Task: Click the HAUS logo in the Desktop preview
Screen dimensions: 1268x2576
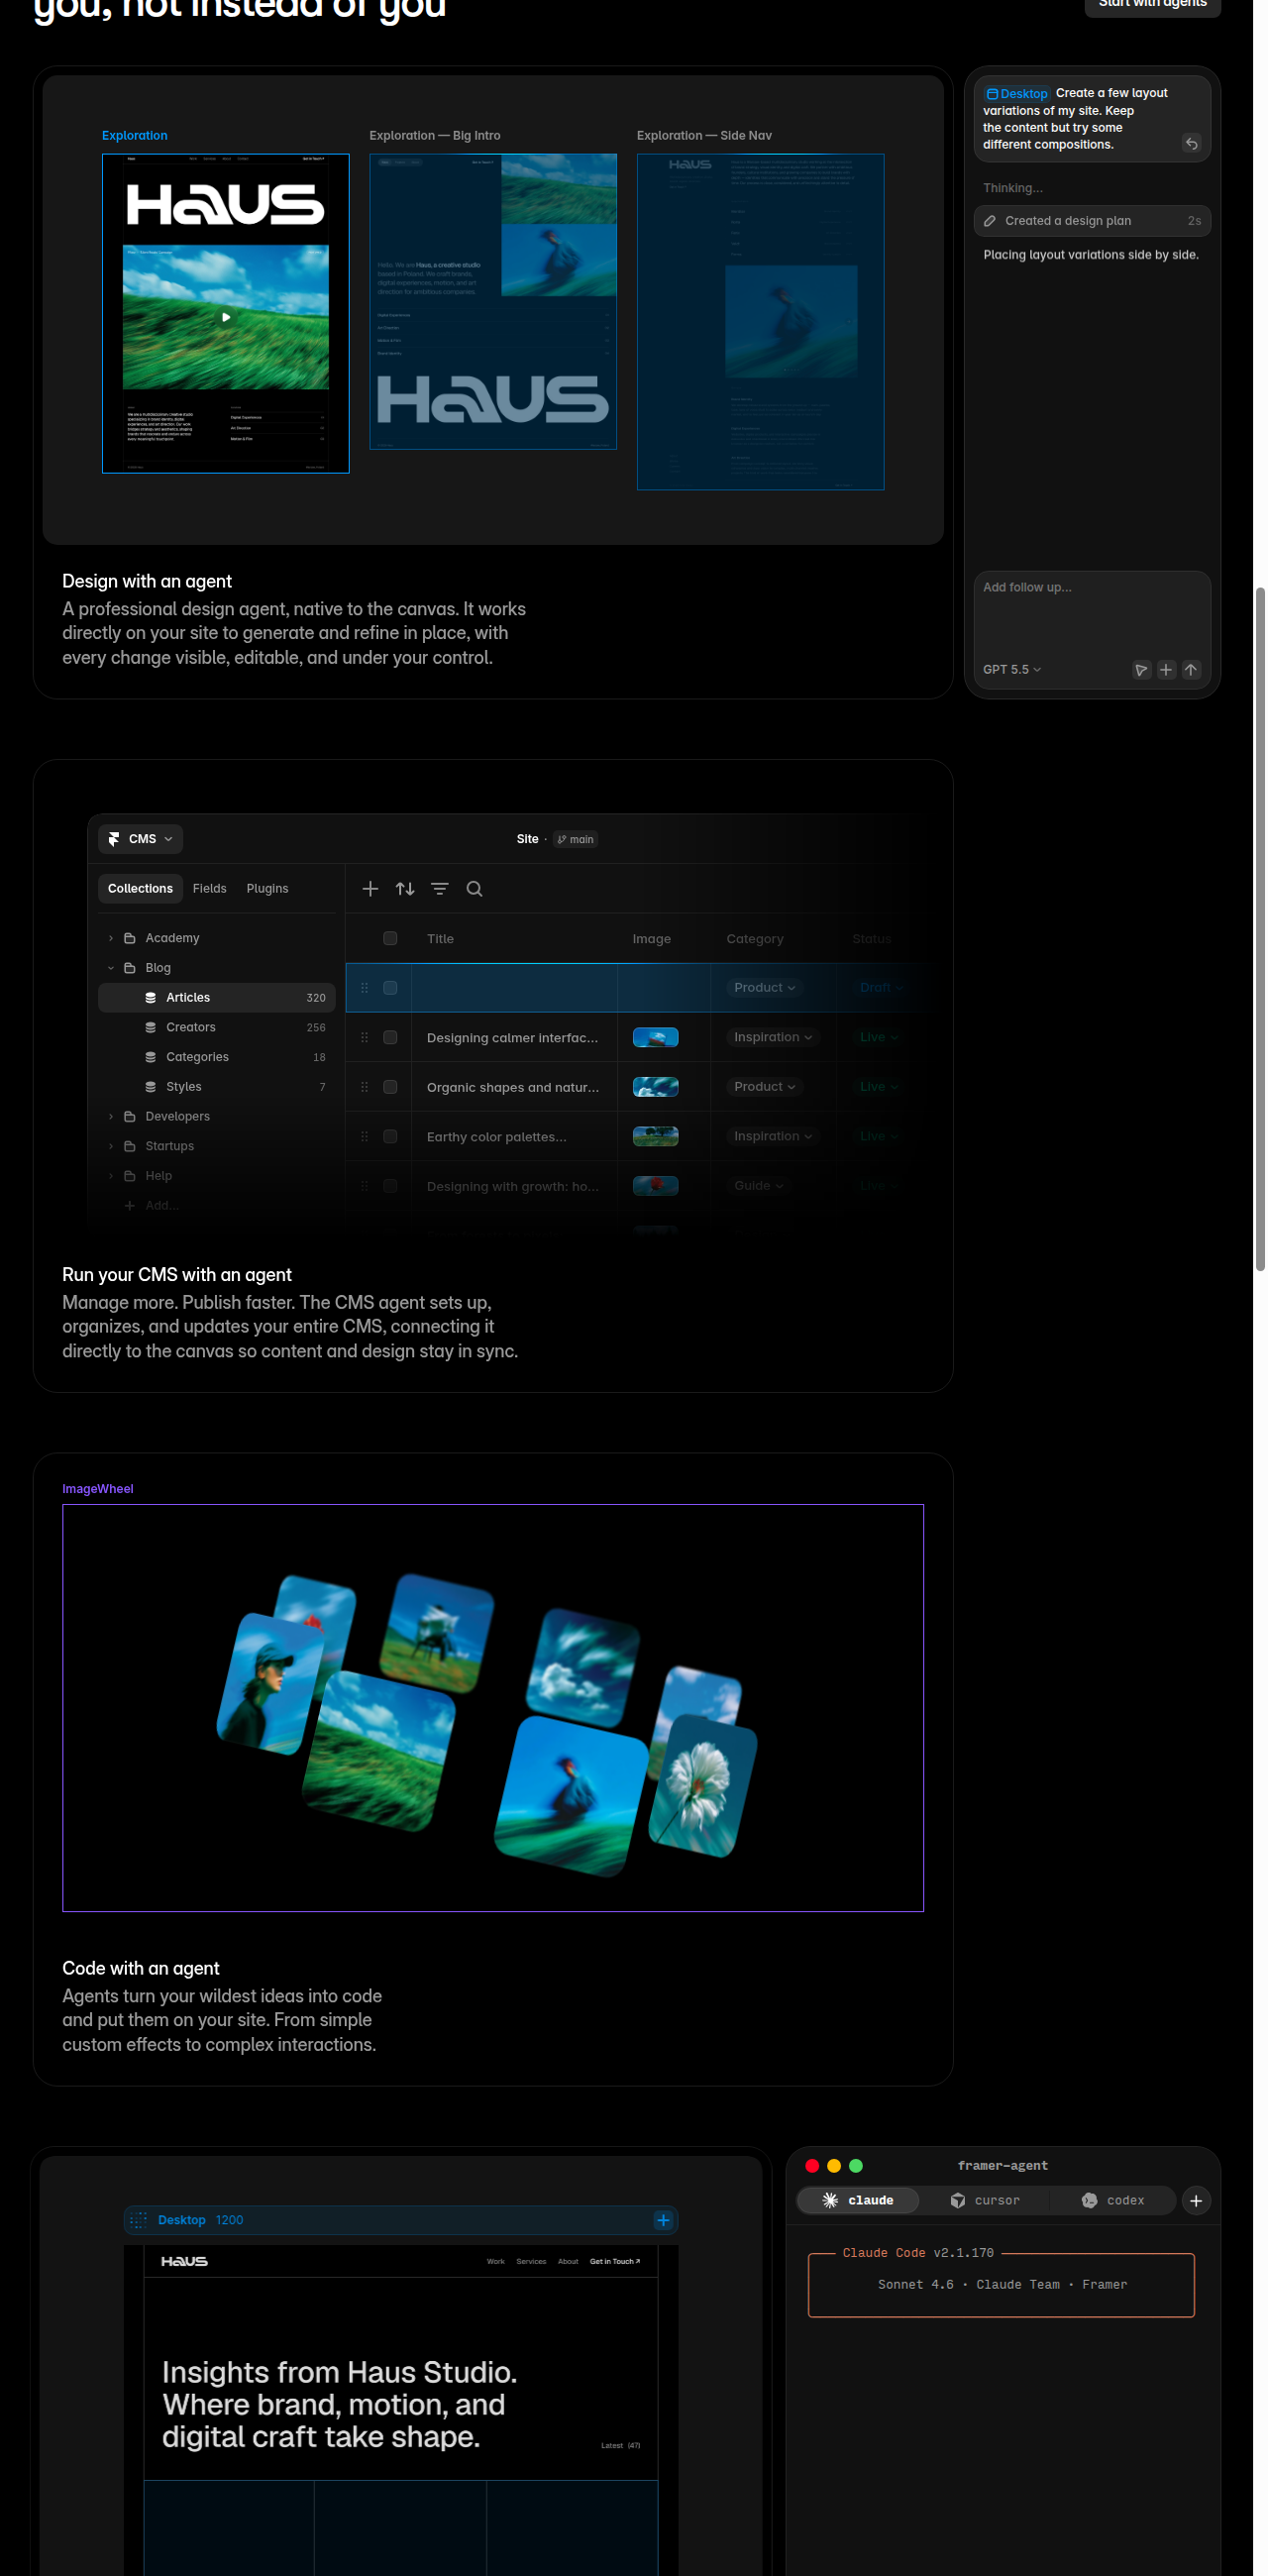Action: tap(185, 2262)
